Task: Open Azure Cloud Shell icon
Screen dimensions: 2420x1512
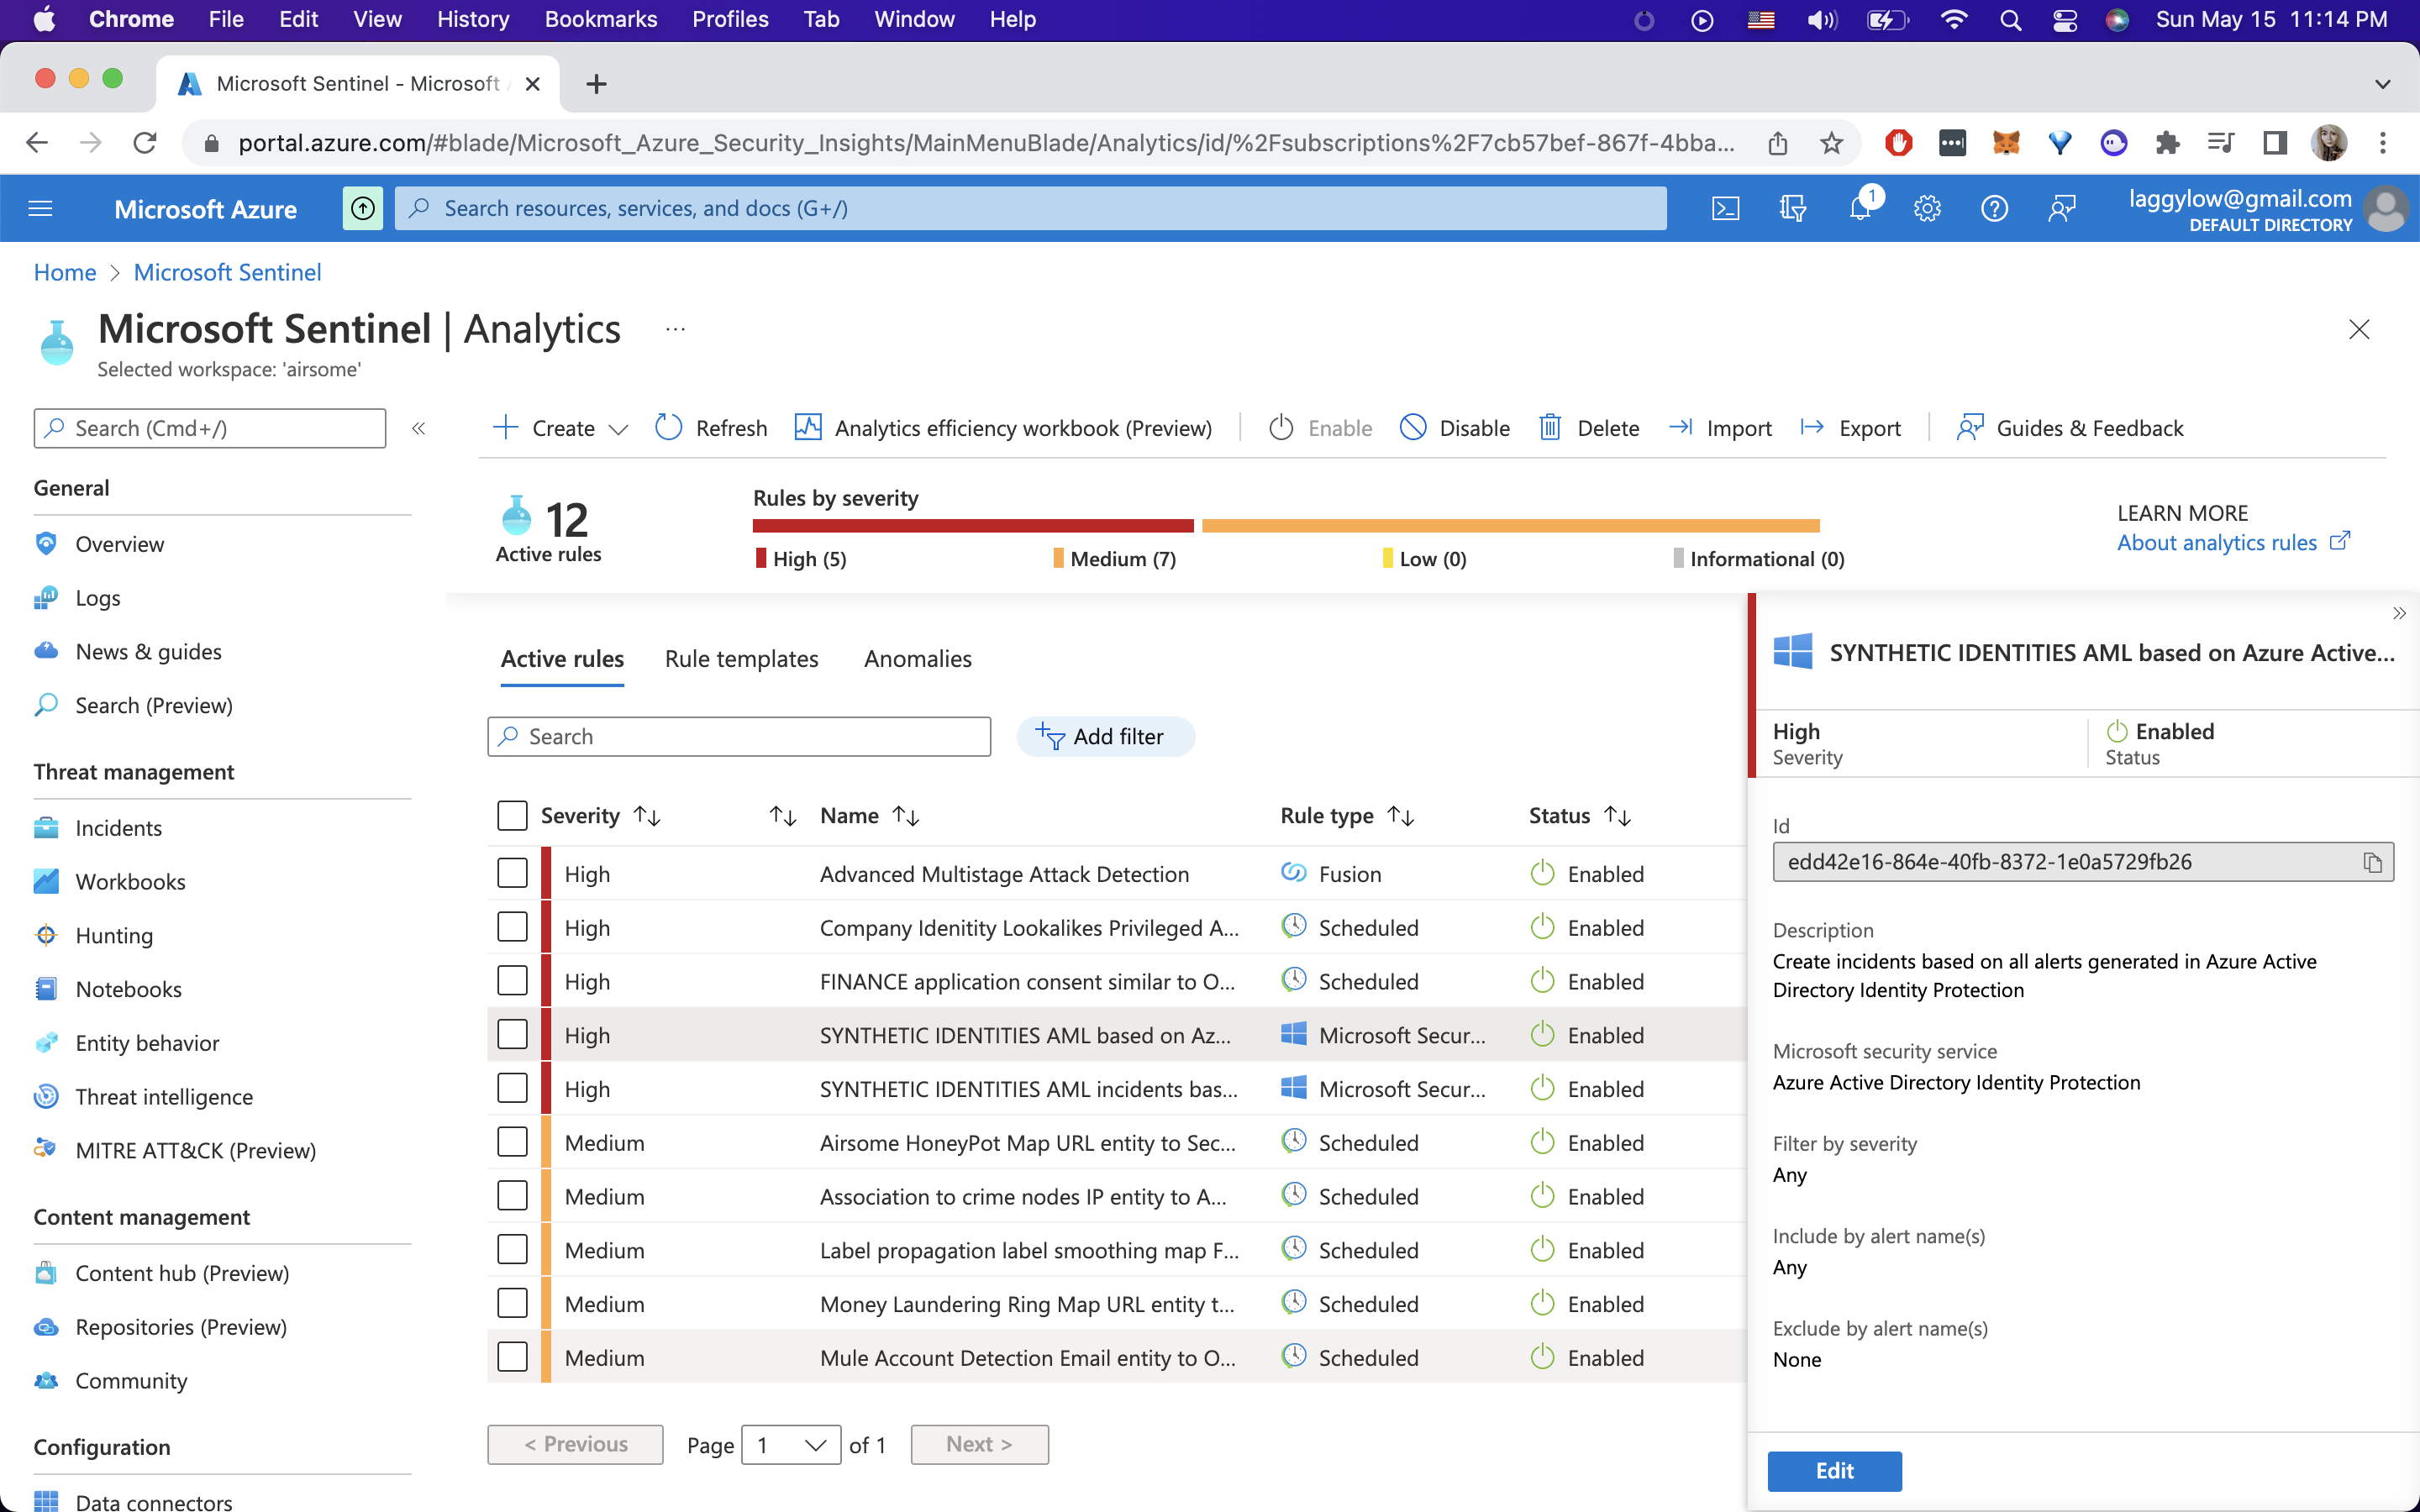Action: click(1725, 208)
